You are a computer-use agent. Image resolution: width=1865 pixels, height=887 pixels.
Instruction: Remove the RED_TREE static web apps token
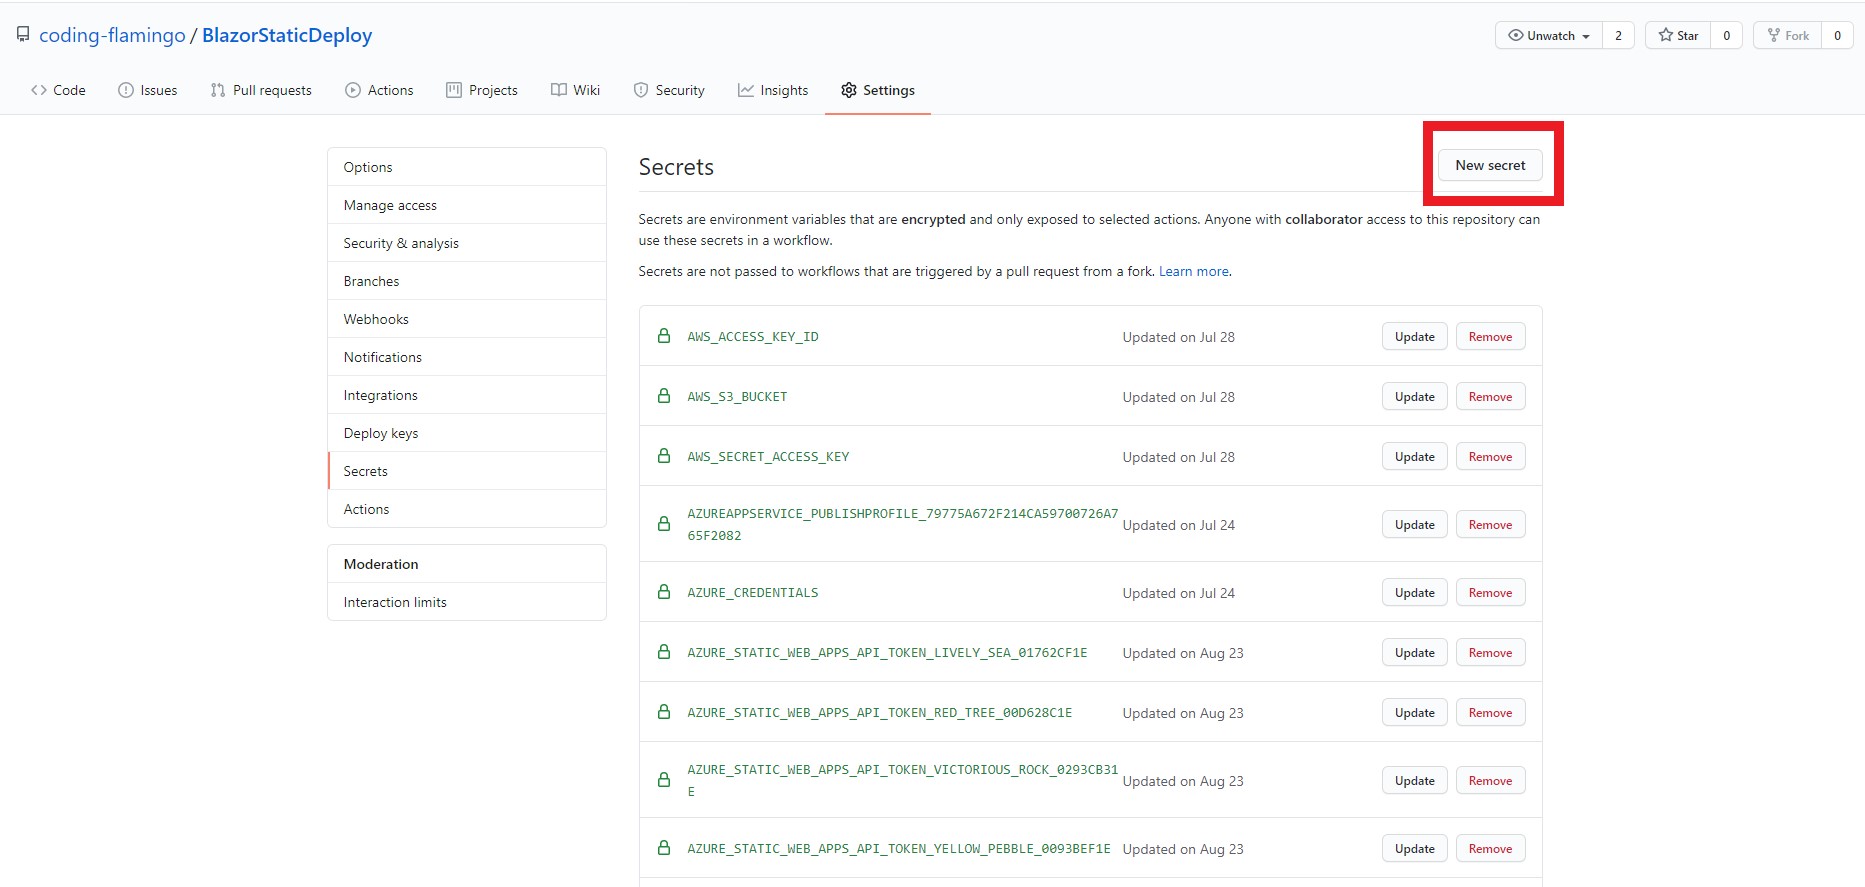click(x=1490, y=713)
